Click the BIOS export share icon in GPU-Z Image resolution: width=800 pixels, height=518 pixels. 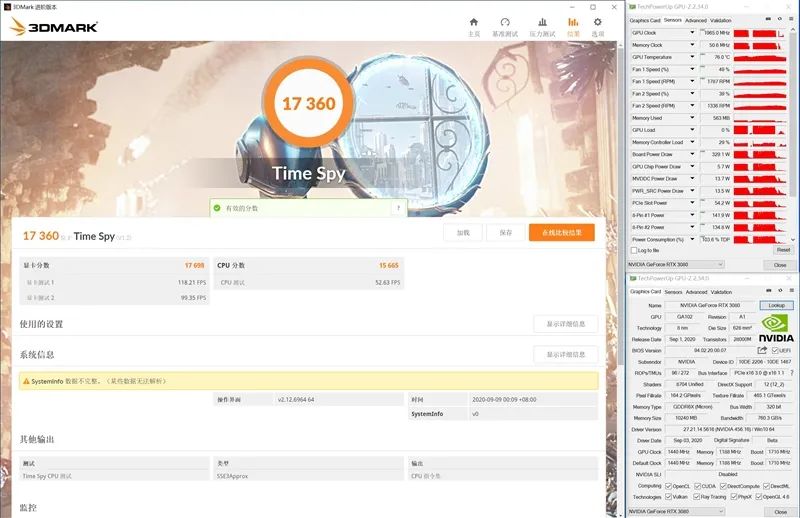tap(762, 350)
